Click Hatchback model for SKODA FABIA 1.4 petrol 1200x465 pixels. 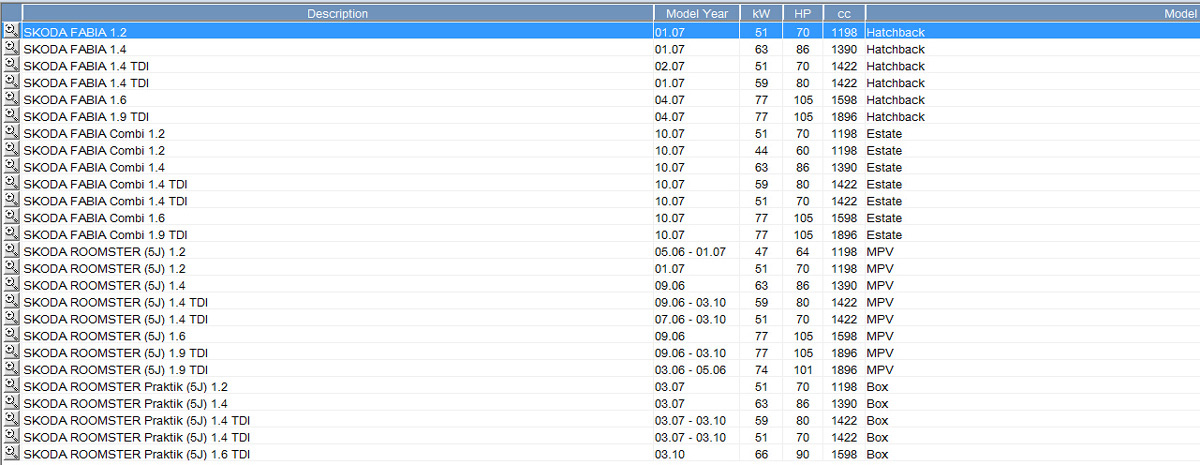(896, 49)
